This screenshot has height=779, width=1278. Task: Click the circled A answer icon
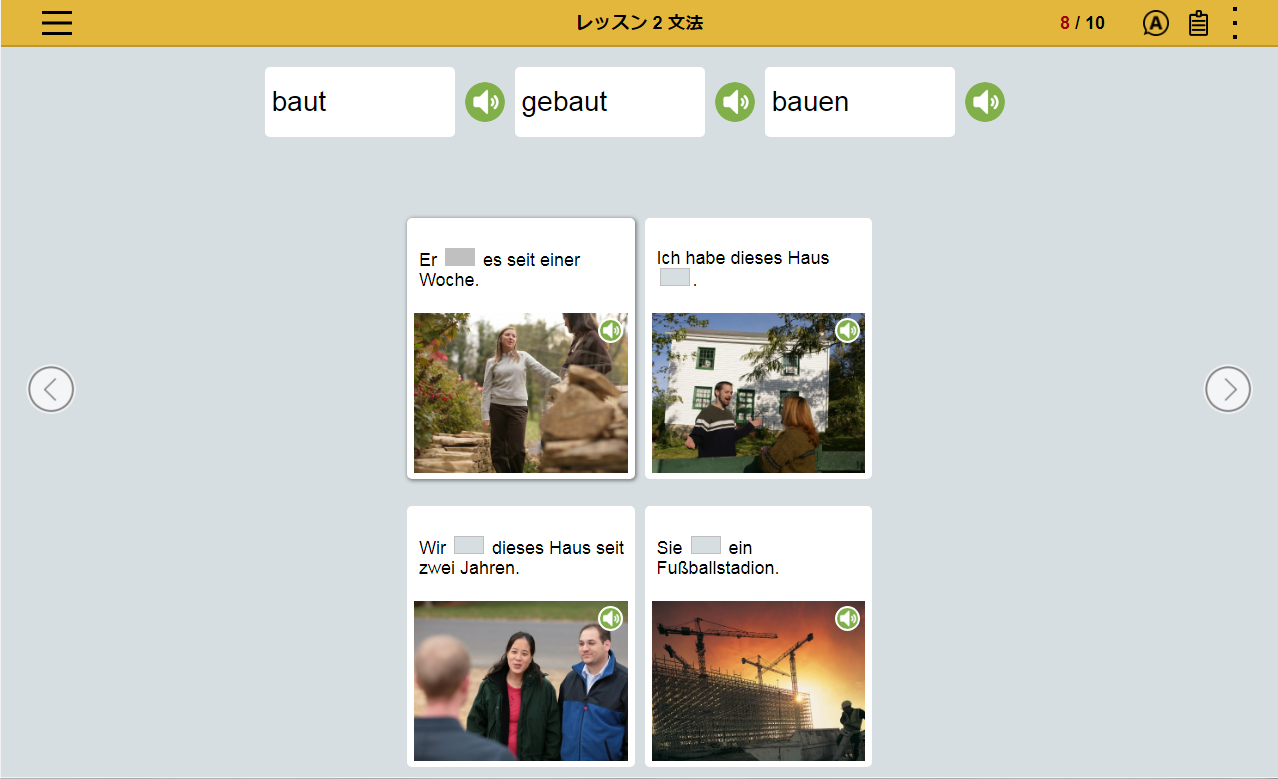click(x=1155, y=23)
